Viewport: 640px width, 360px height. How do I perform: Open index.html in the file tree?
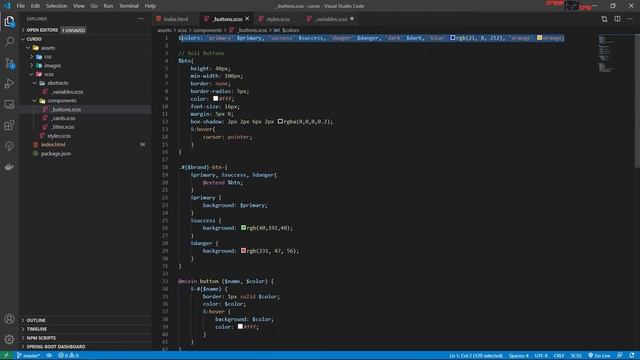point(53,144)
